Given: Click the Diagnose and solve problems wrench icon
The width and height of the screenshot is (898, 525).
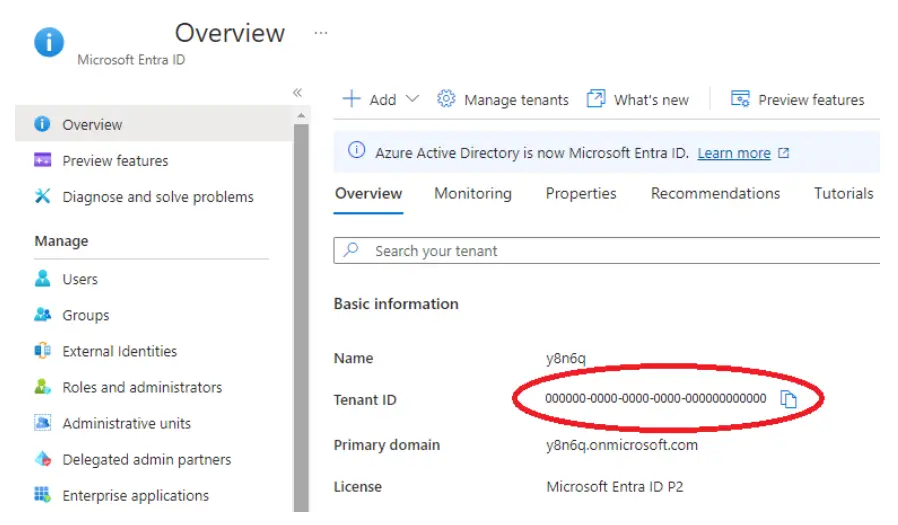Looking at the screenshot, I should 42,196.
